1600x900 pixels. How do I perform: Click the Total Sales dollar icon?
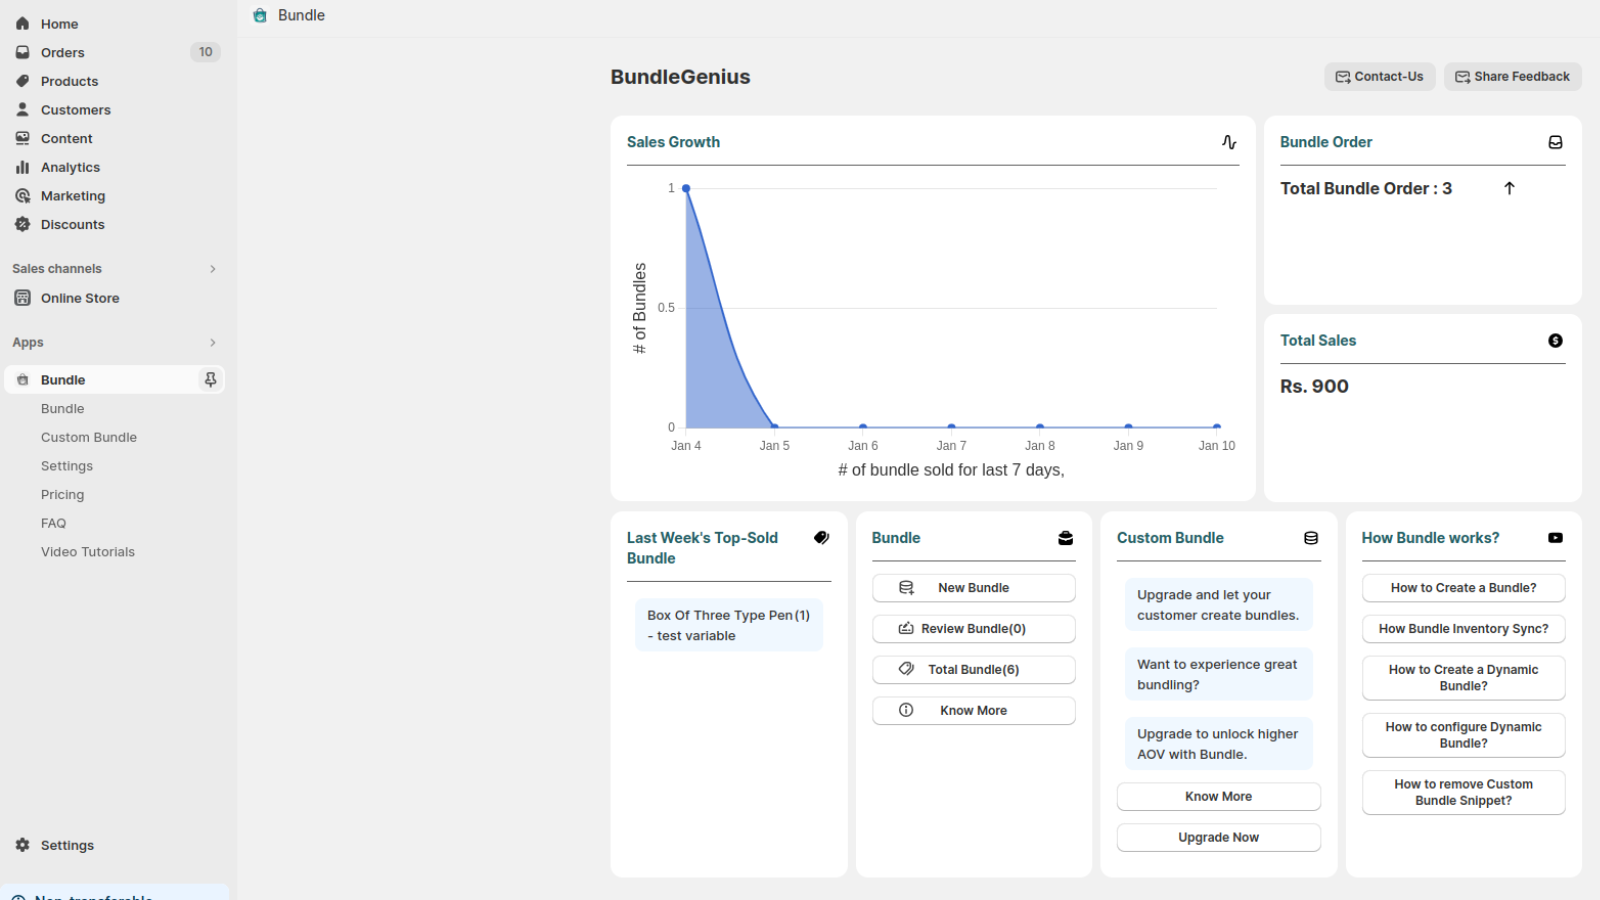coord(1556,341)
